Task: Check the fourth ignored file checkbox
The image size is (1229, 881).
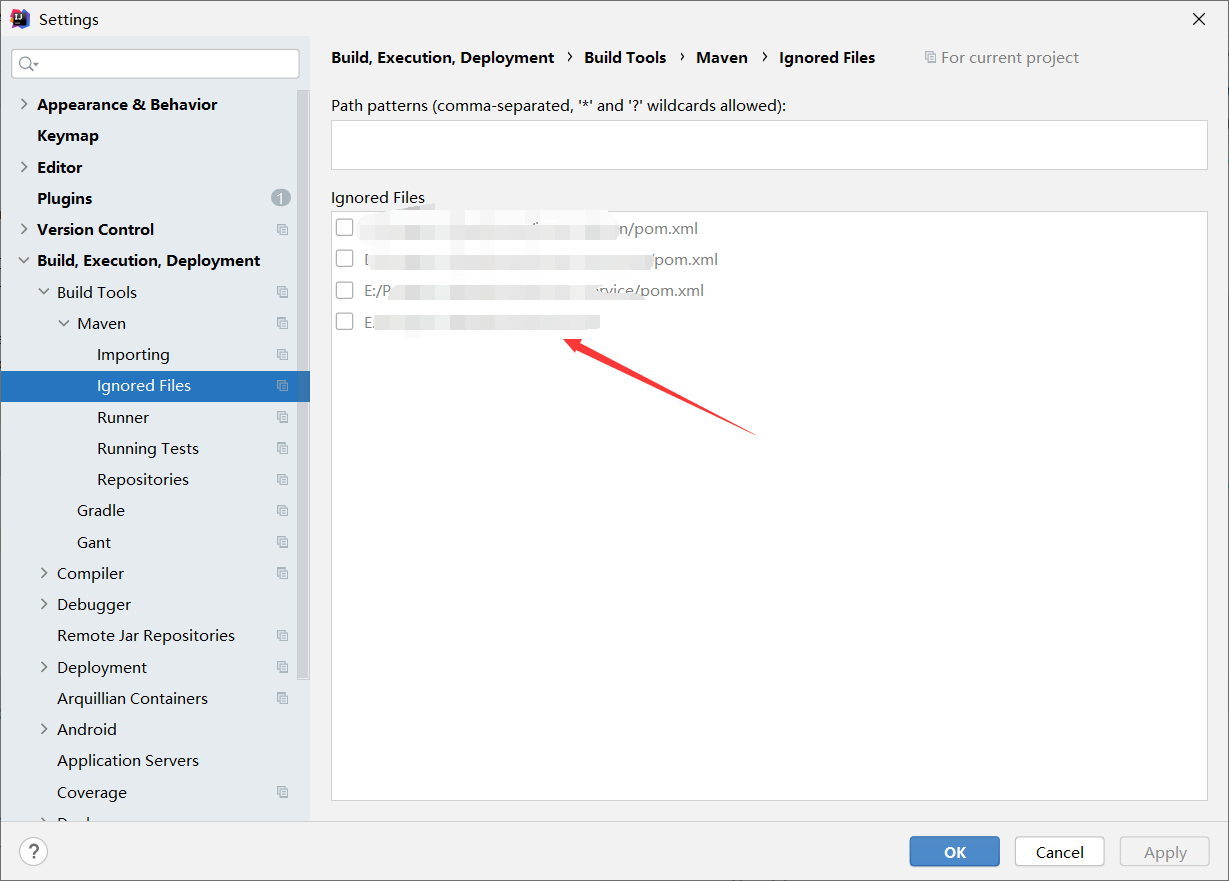Action: tap(345, 321)
